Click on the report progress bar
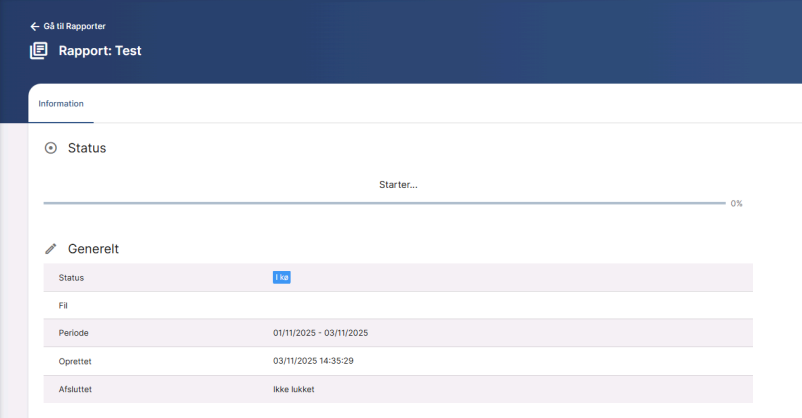The width and height of the screenshot is (802, 418). 384,203
